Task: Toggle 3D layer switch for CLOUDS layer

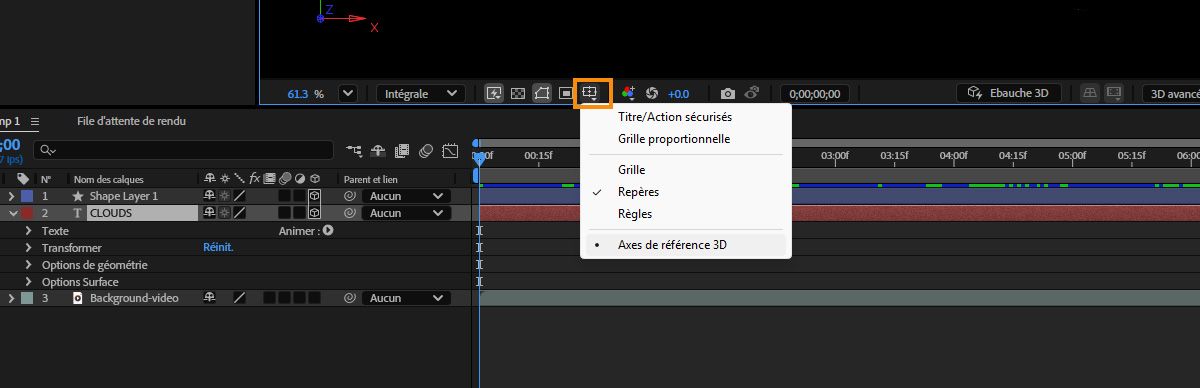Action: [314, 213]
